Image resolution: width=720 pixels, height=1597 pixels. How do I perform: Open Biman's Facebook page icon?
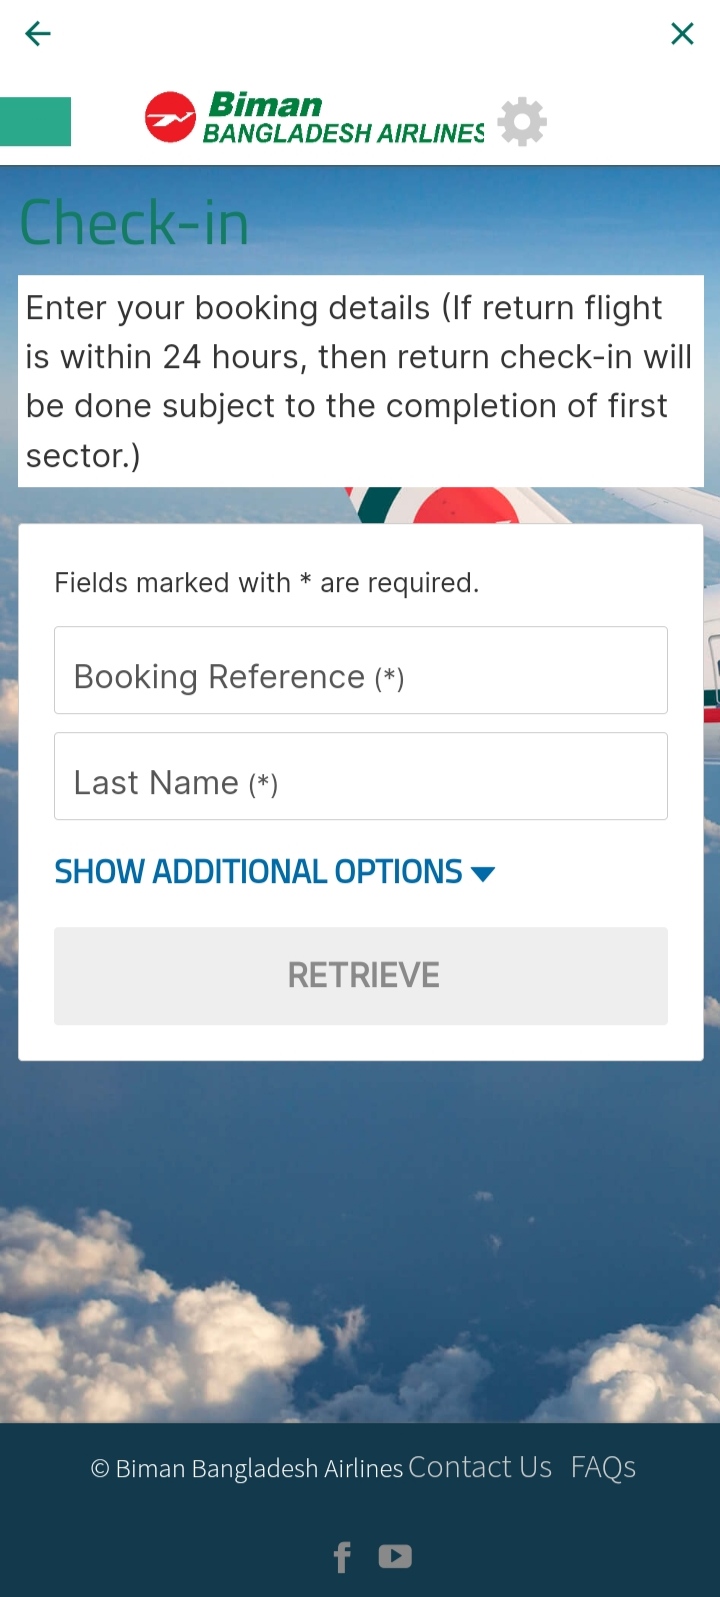342,1557
